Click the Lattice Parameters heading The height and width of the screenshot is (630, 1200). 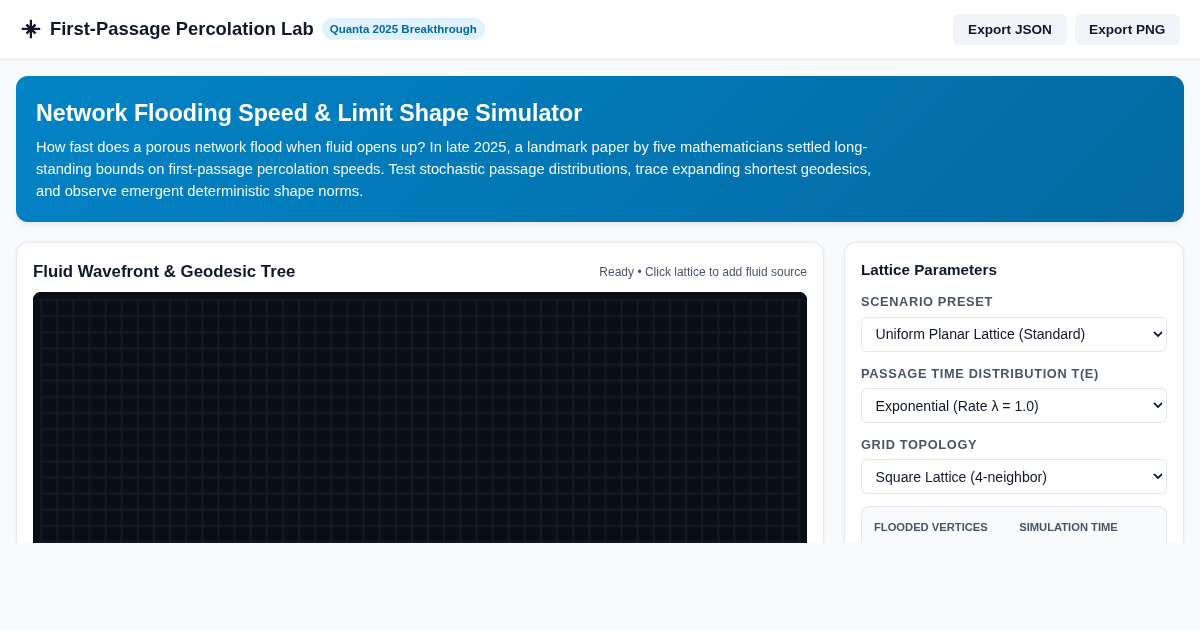pyautogui.click(x=929, y=270)
